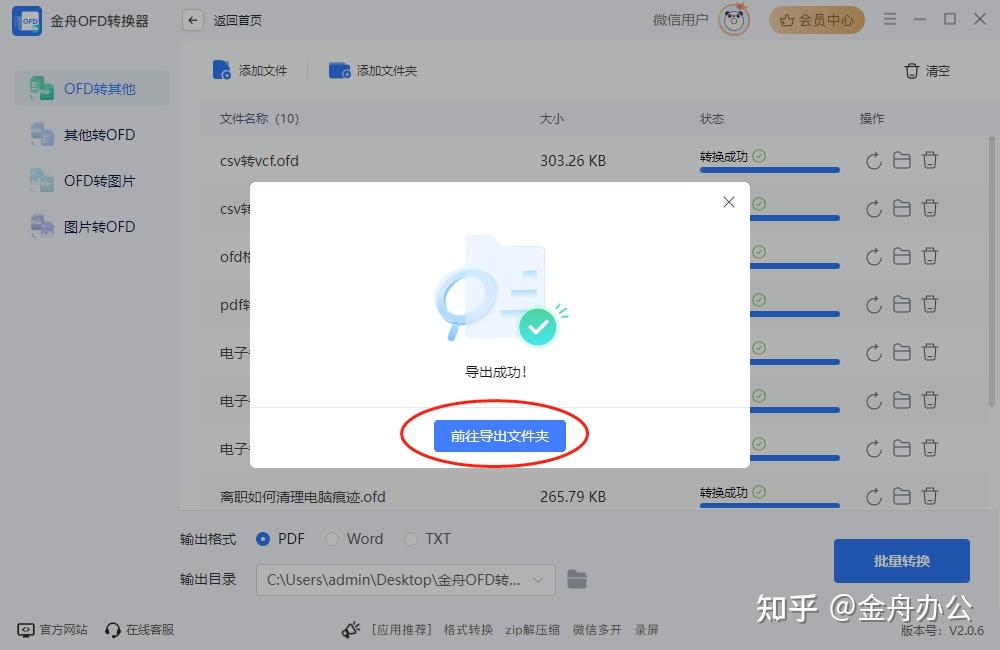Click the 清空 clear list icon
1000x650 pixels.
click(x=912, y=71)
